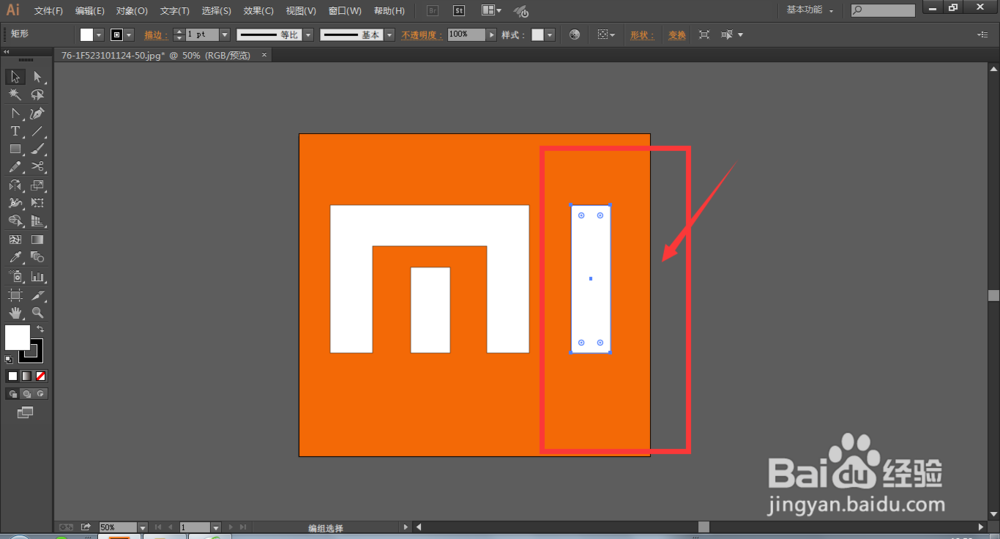Set paint mode to Gradient
Screen dimensions: 1000x539
click(26, 376)
